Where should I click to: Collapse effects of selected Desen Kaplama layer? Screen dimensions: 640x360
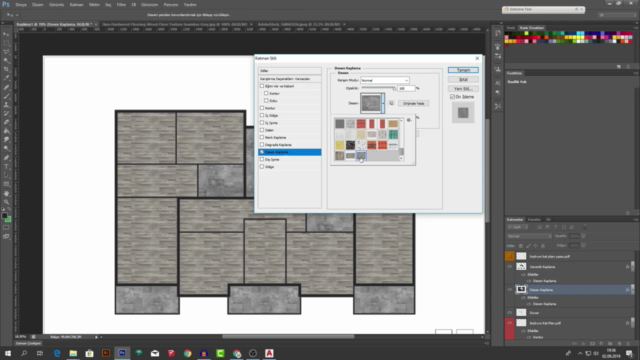pyautogui.click(x=632, y=289)
